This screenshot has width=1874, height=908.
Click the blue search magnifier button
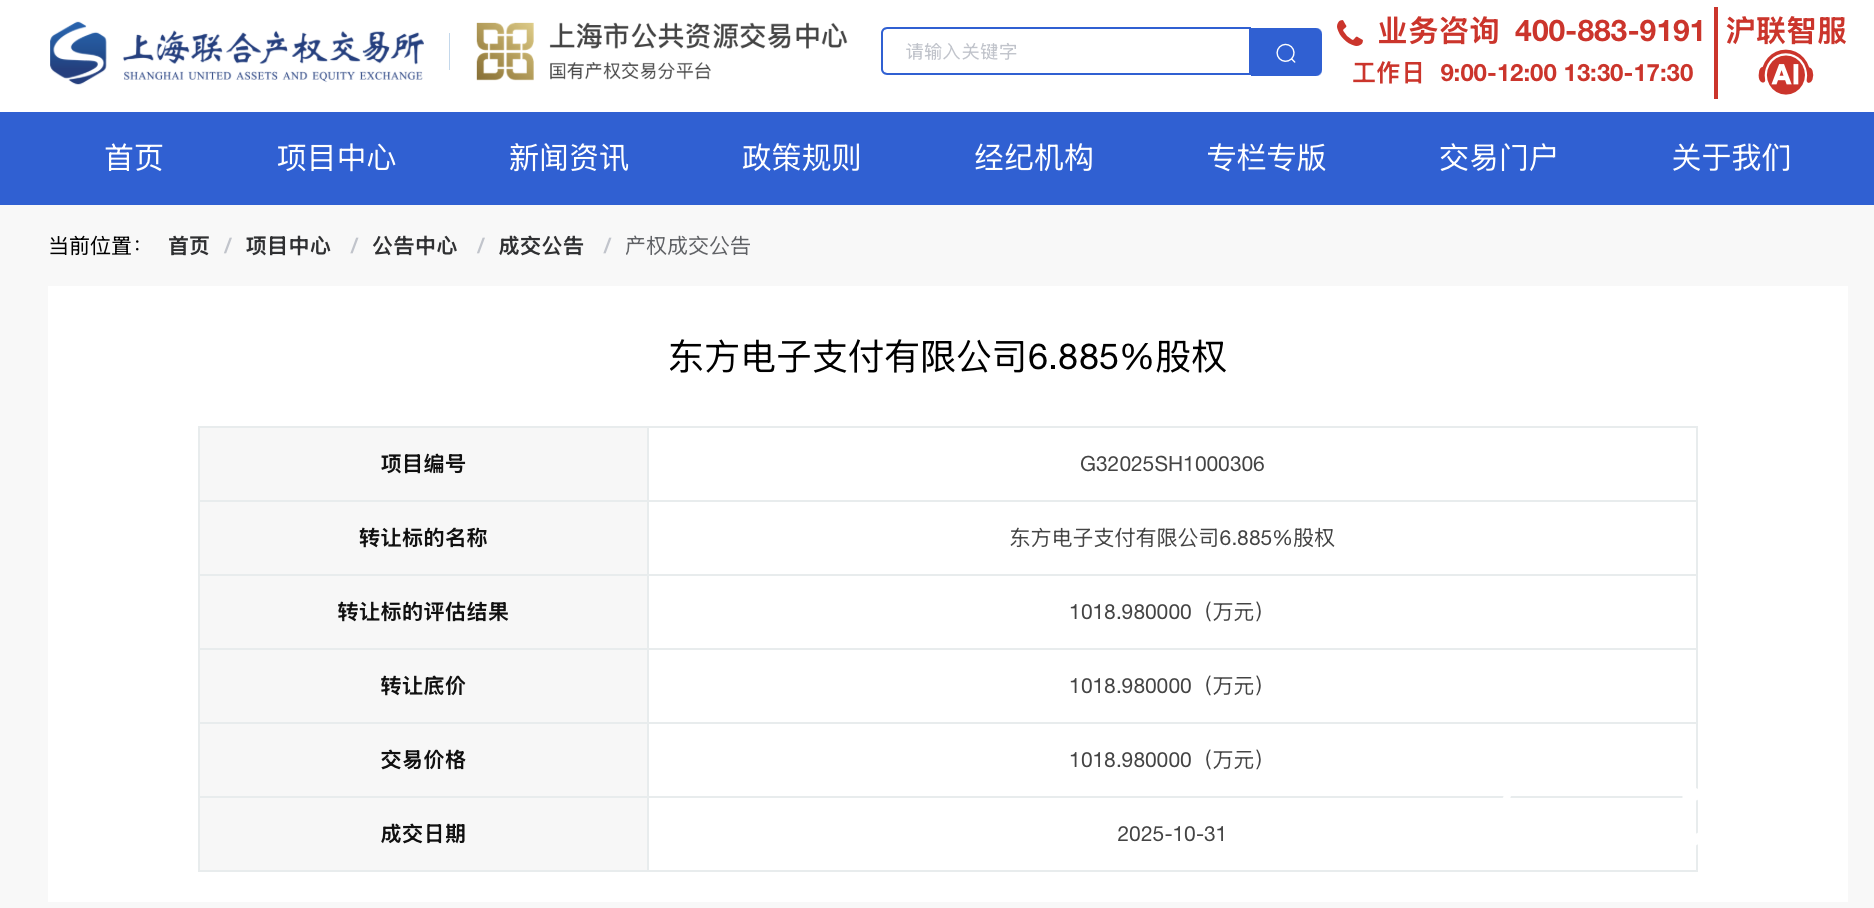point(1285,52)
